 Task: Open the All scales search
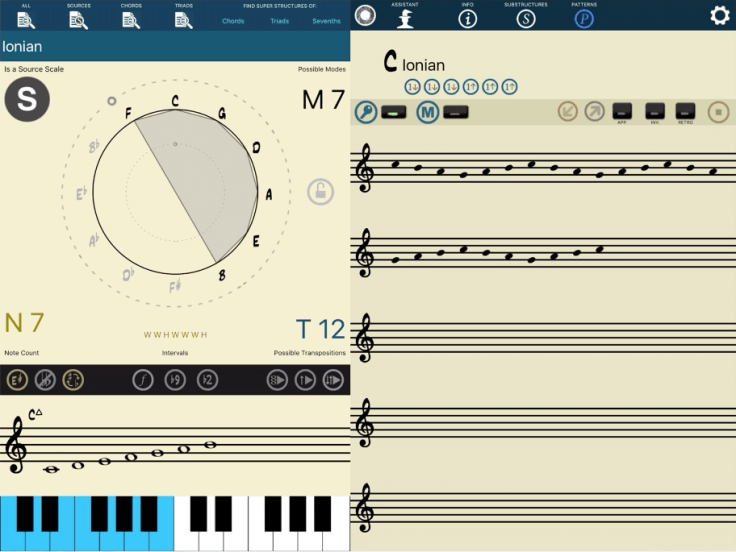click(x=26, y=18)
